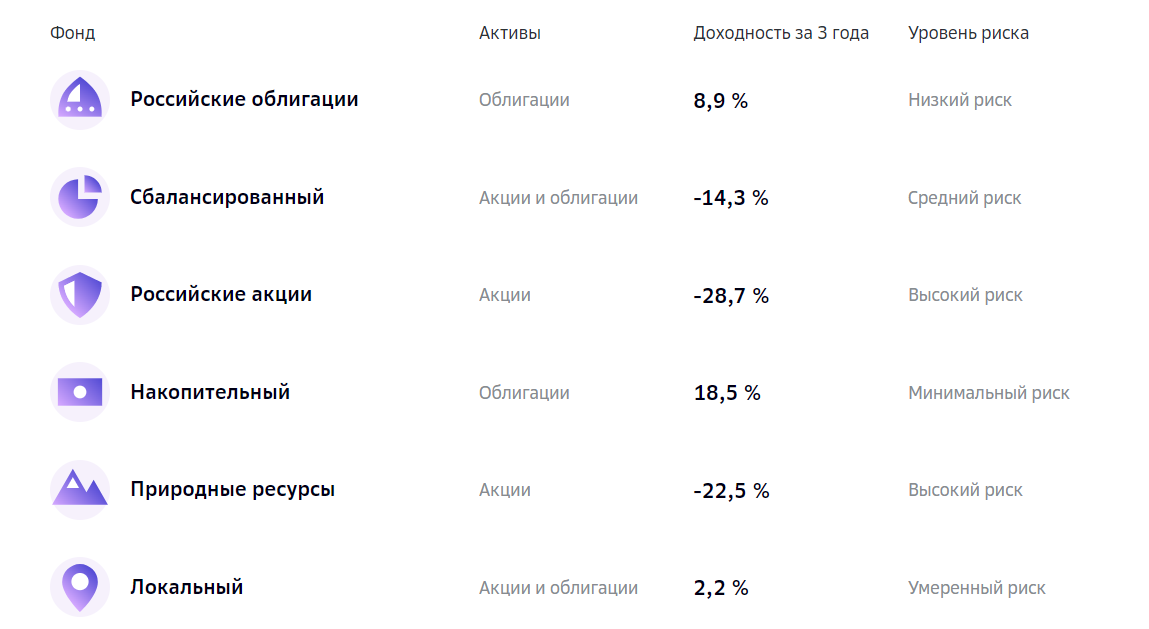Click the Уровень риска column header
Viewport: 1149px width, 629px height.
[968, 33]
